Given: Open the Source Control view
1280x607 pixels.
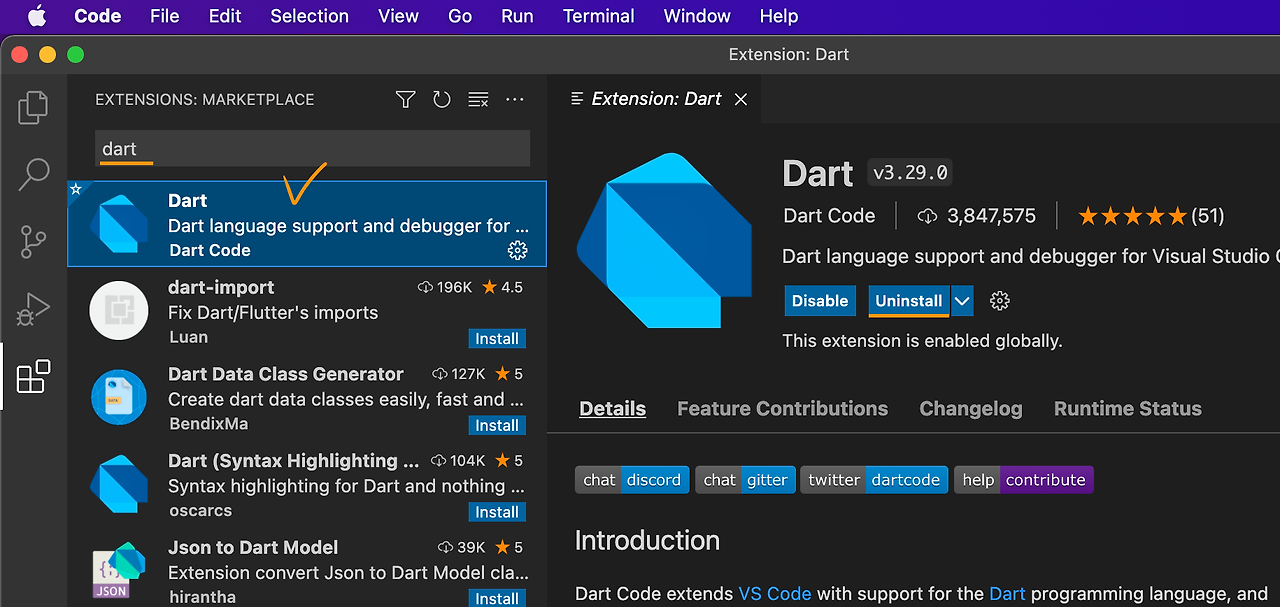Looking at the screenshot, I should (33, 241).
